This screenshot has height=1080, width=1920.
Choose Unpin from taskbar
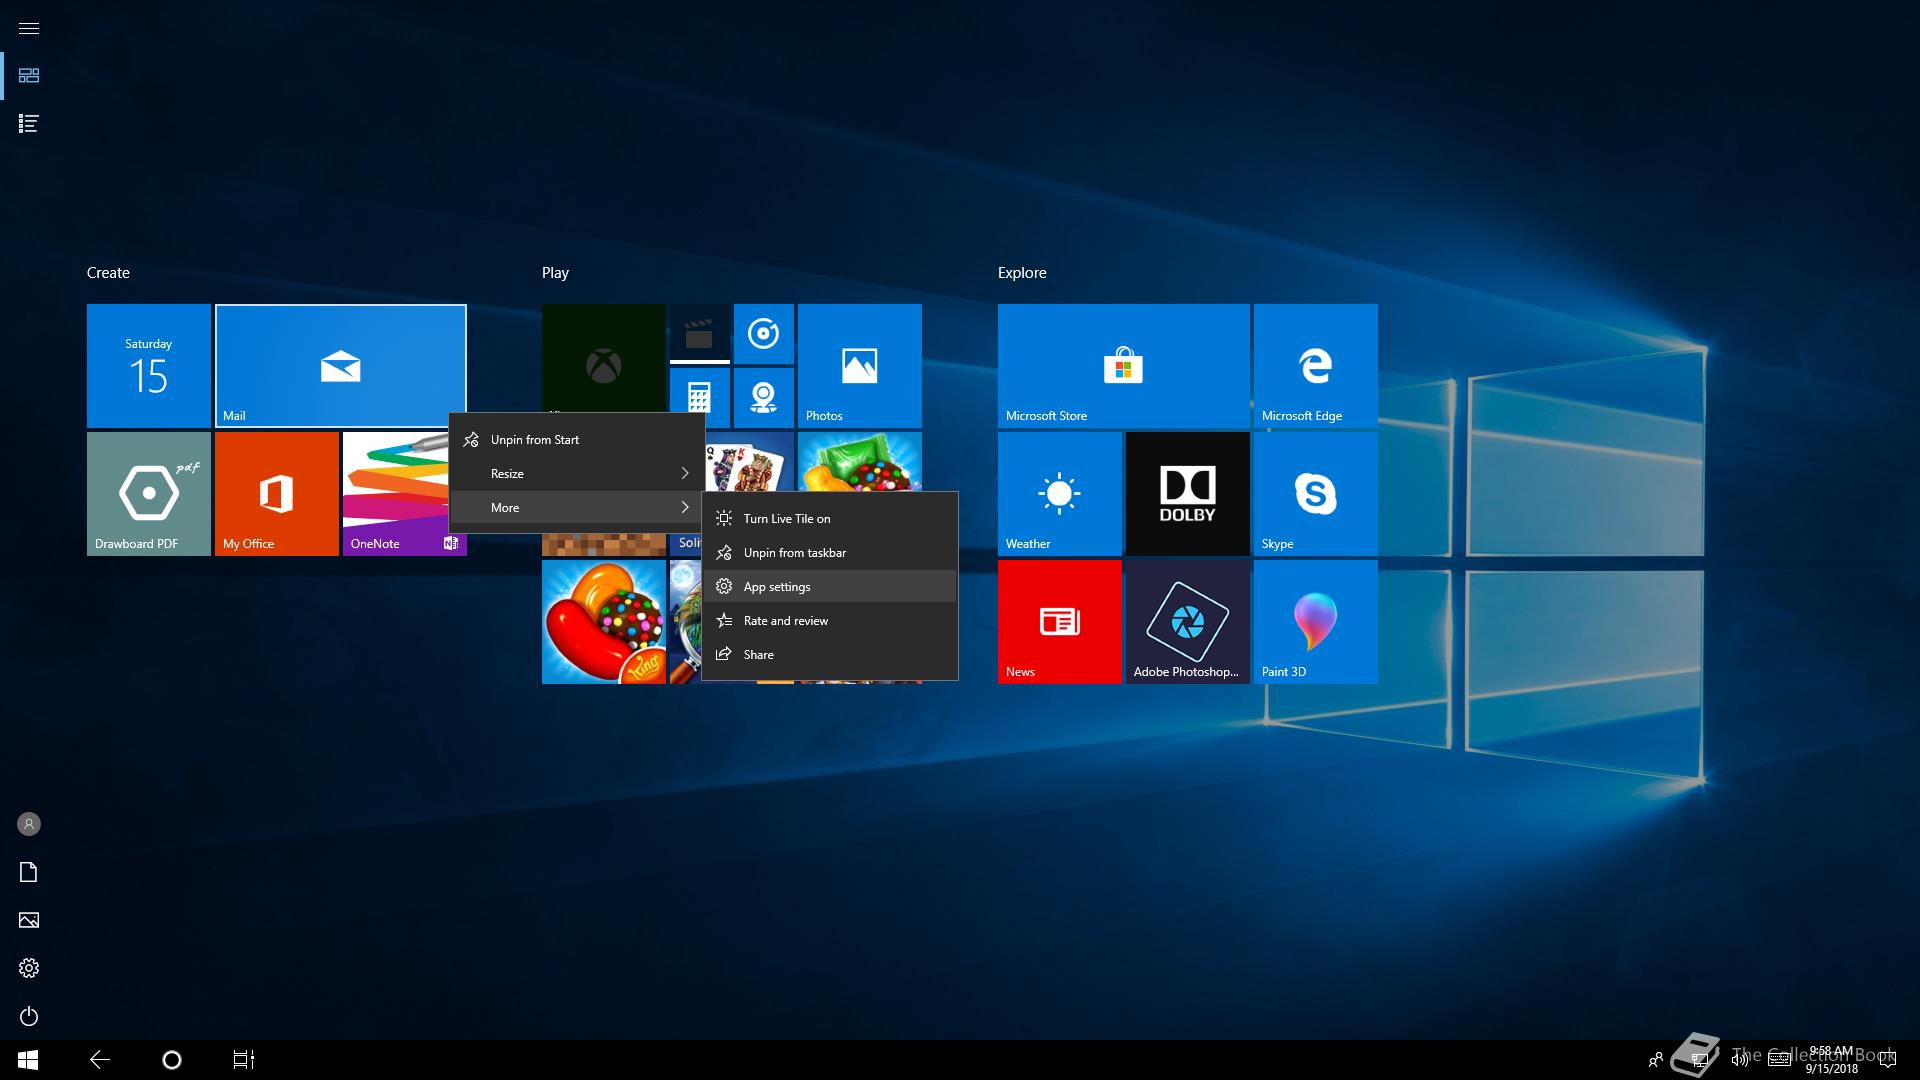(830, 553)
